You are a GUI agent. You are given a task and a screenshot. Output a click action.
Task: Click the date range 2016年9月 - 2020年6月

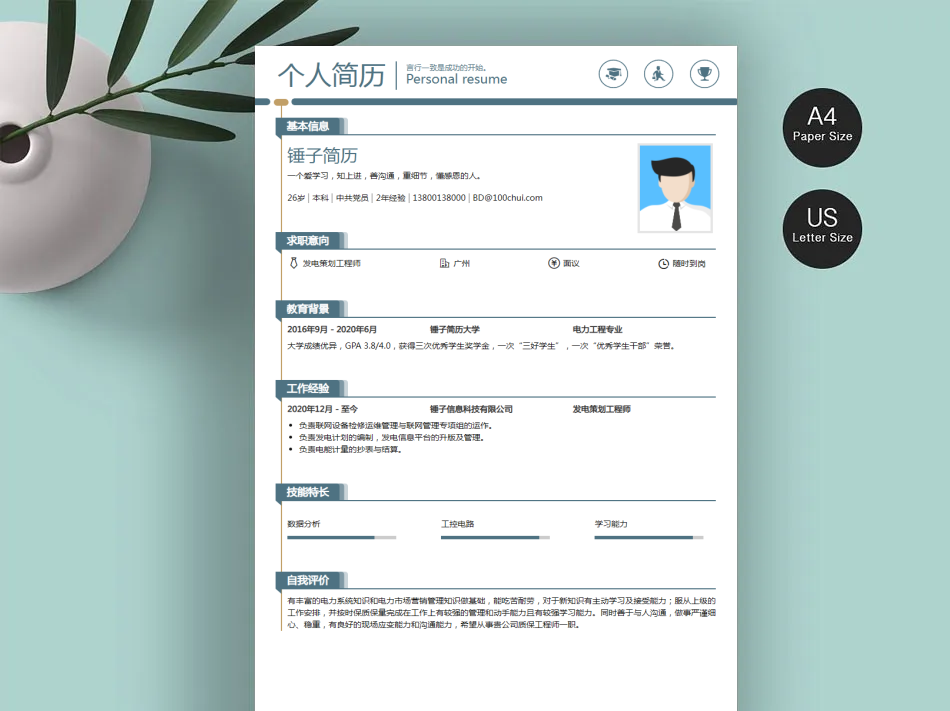[x=332, y=329]
